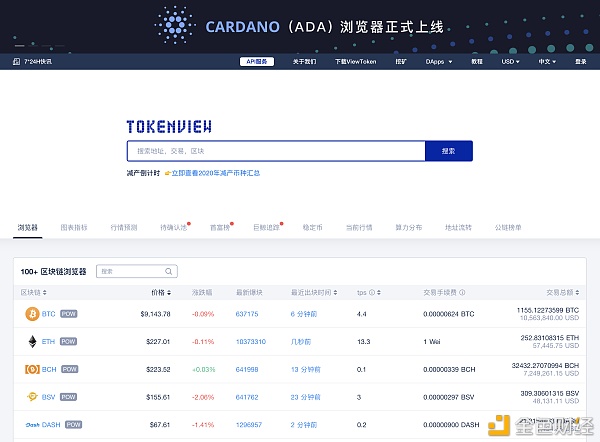Open the 下载ViewToken menu item
600x442 pixels.
pyautogui.click(x=355, y=62)
